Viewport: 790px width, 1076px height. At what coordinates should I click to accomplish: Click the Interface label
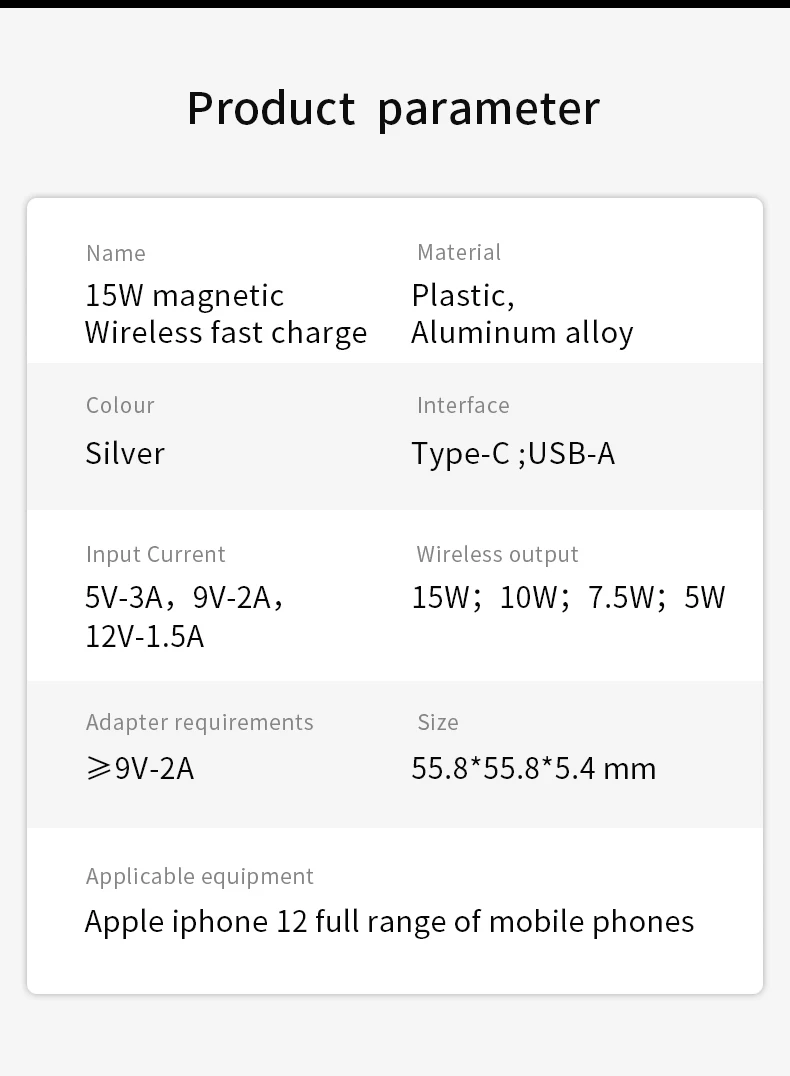463,405
